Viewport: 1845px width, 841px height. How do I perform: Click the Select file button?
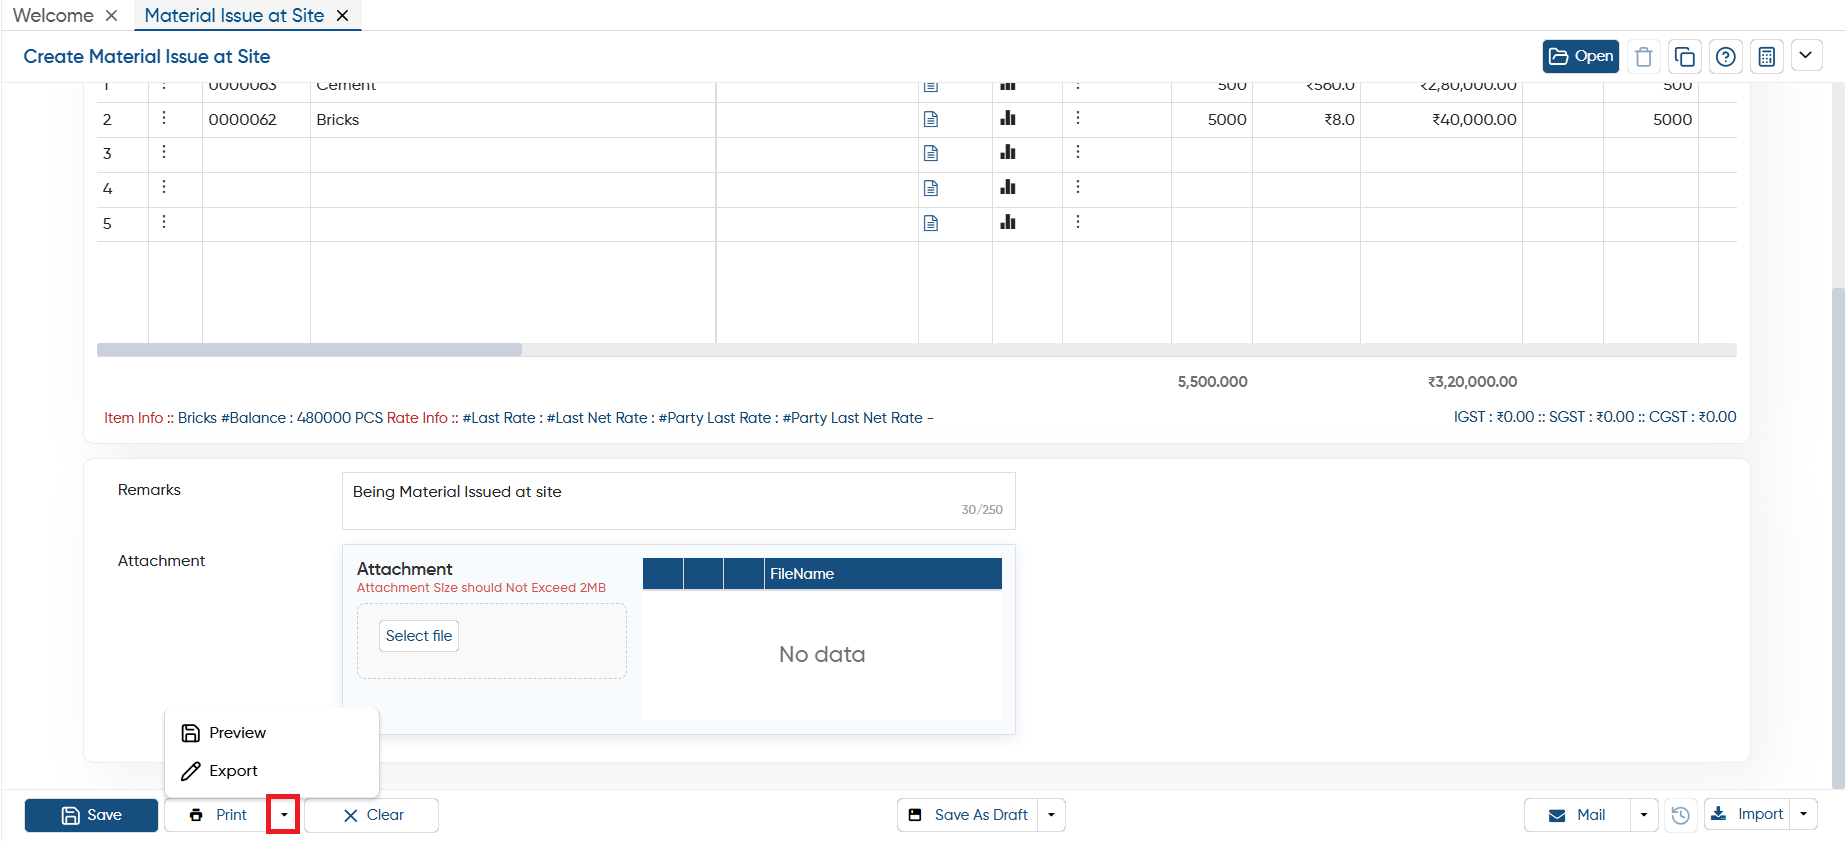point(419,636)
